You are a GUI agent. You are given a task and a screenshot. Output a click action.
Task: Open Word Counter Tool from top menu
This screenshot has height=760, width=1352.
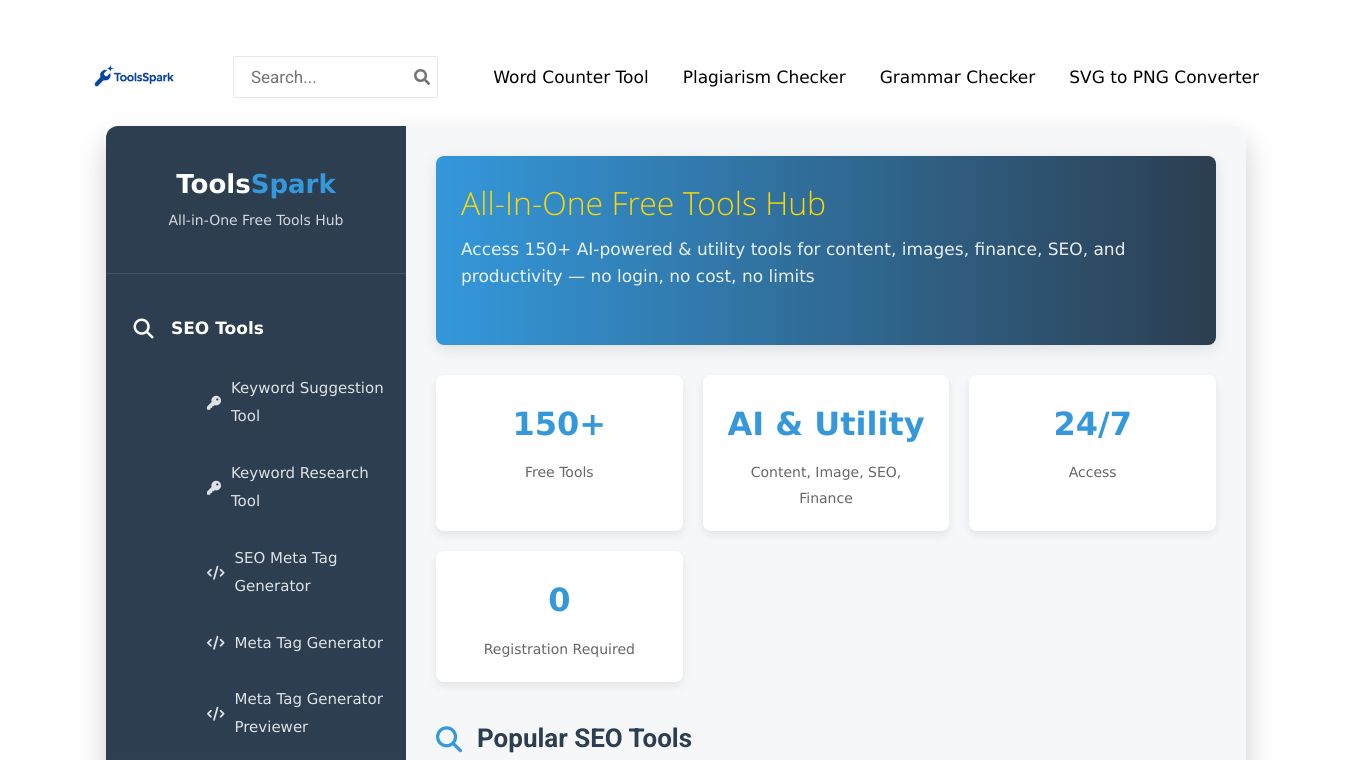[x=571, y=77]
